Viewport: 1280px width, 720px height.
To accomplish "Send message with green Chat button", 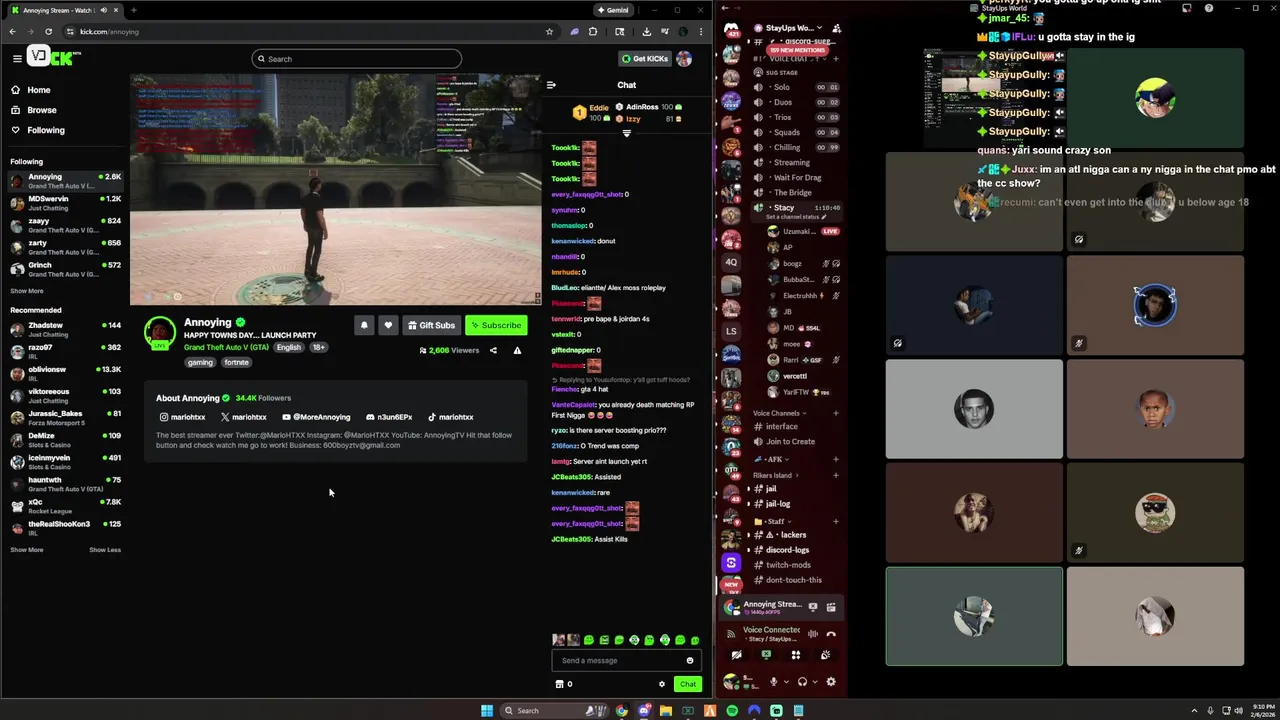I will click(x=687, y=684).
